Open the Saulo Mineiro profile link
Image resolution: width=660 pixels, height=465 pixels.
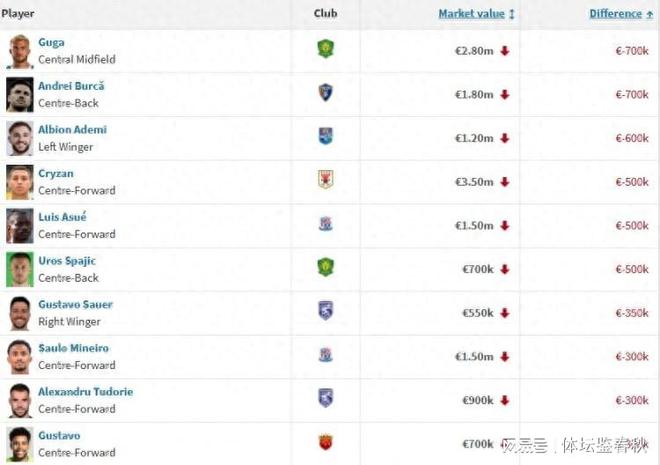[74, 348]
